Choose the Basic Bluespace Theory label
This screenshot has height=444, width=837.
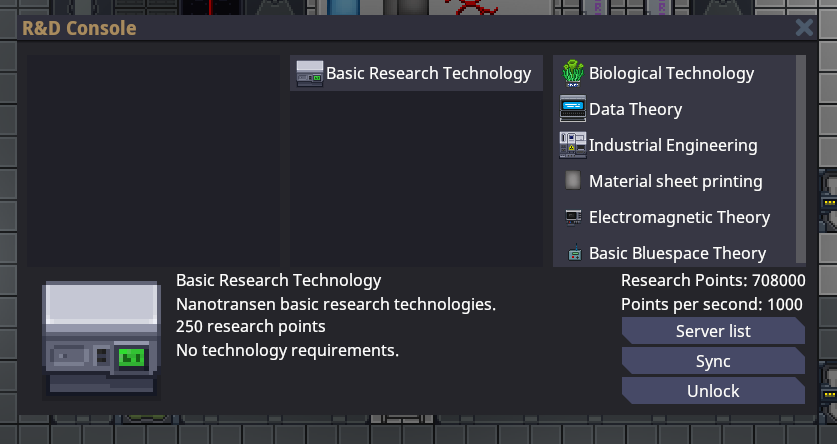677,253
